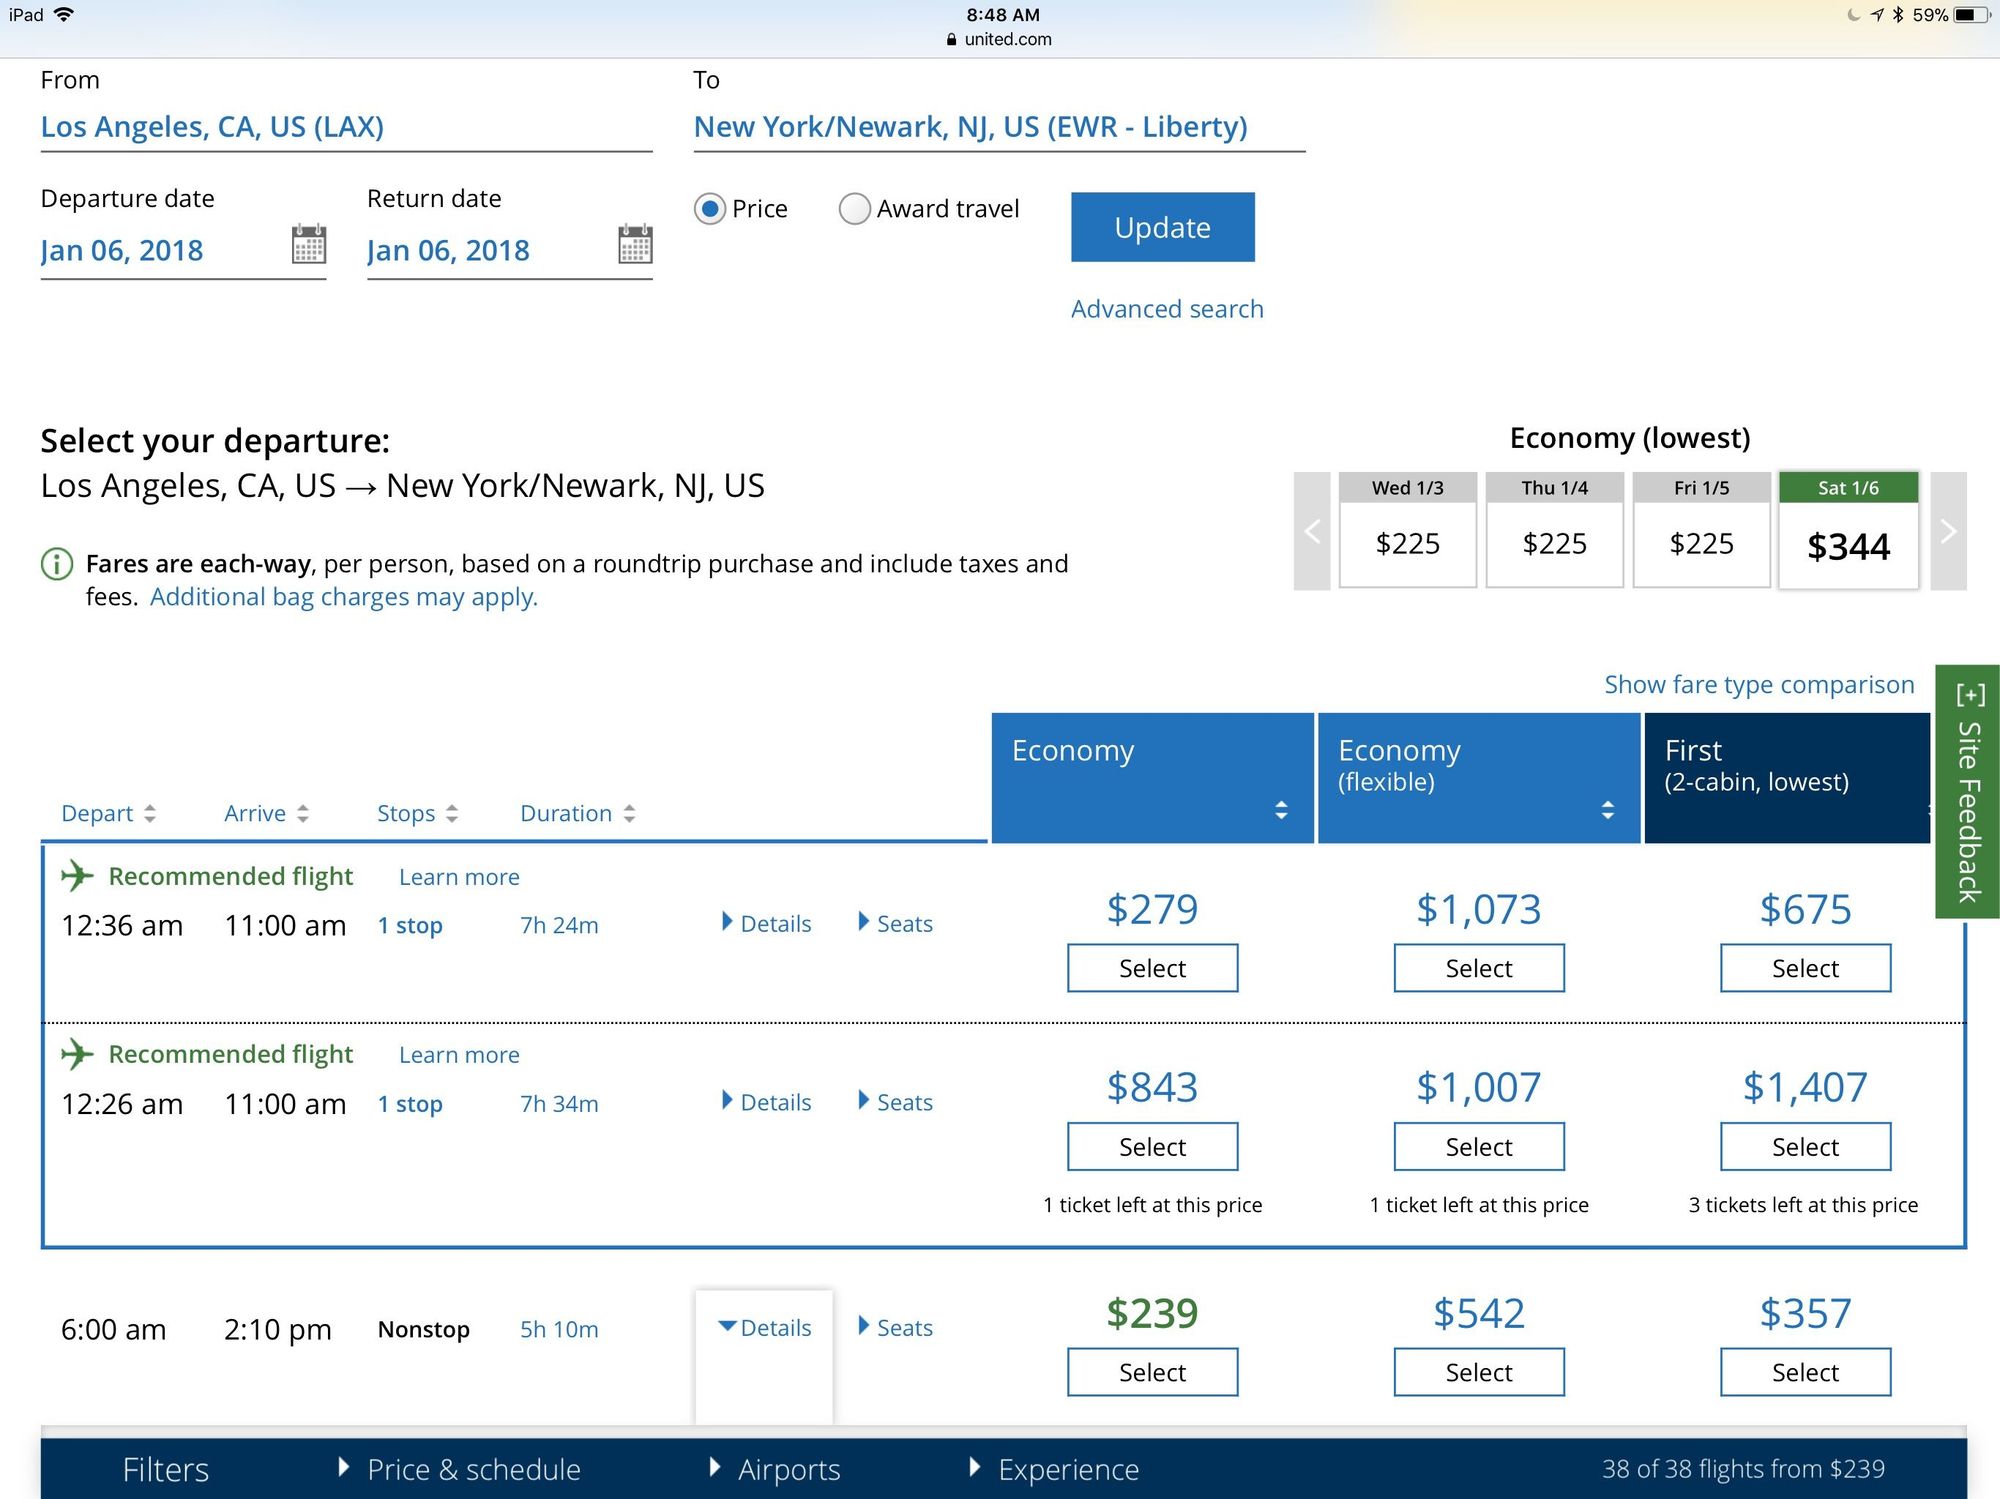The width and height of the screenshot is (2000, 1499).
Task: Open the green Site Feedback tab
Action: pyautogui.click(x=1967, y=791)
